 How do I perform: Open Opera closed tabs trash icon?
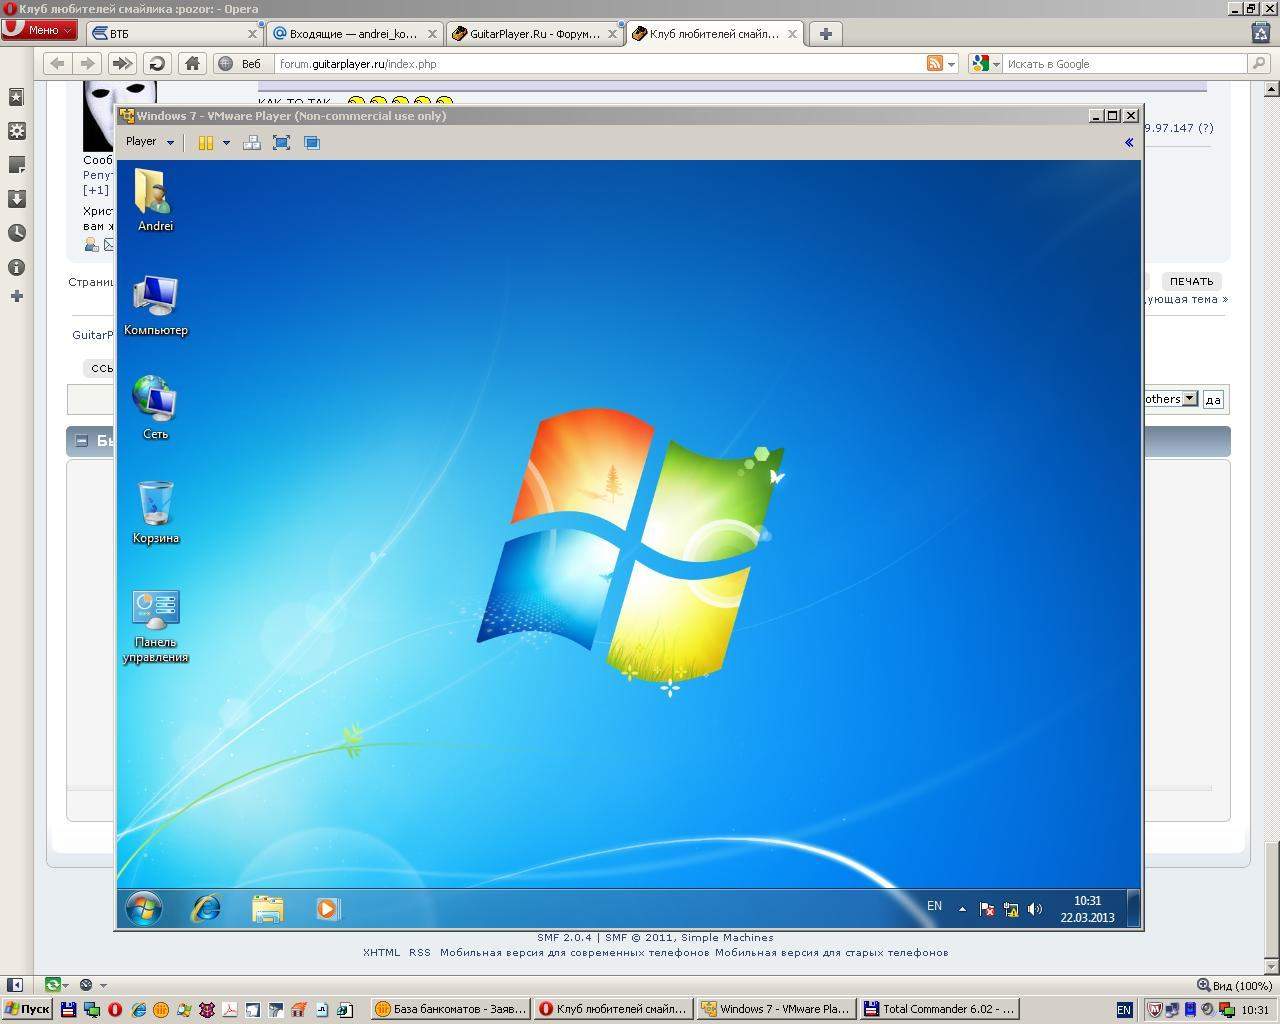tap(1262, 32)
